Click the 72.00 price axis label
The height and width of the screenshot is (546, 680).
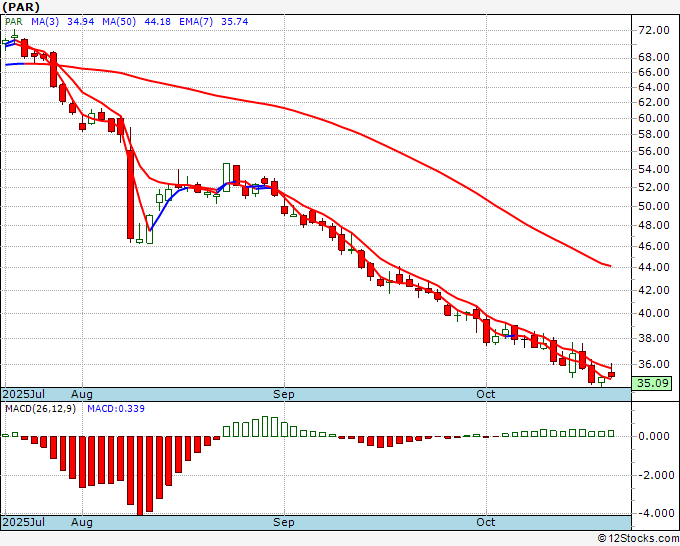[x=654, y=31]
